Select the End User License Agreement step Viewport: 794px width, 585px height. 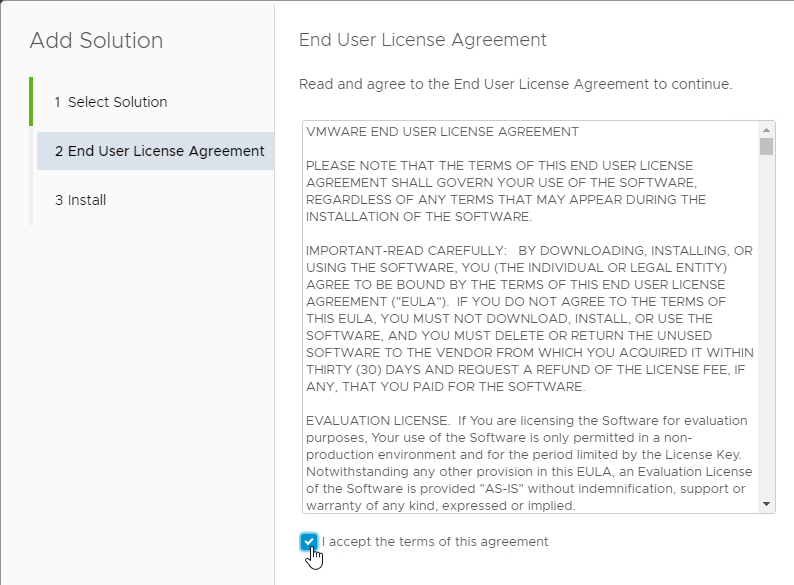[x=155, y=151]
